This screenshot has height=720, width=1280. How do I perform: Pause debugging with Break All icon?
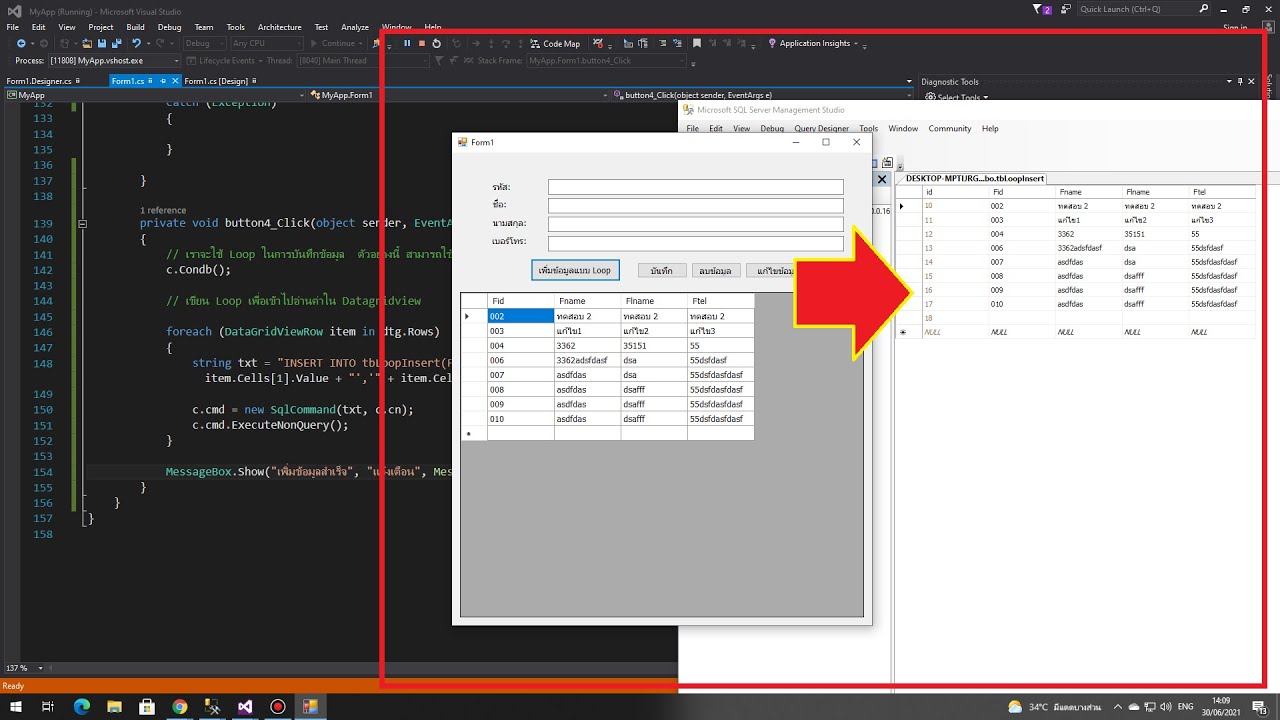(407, 43)
